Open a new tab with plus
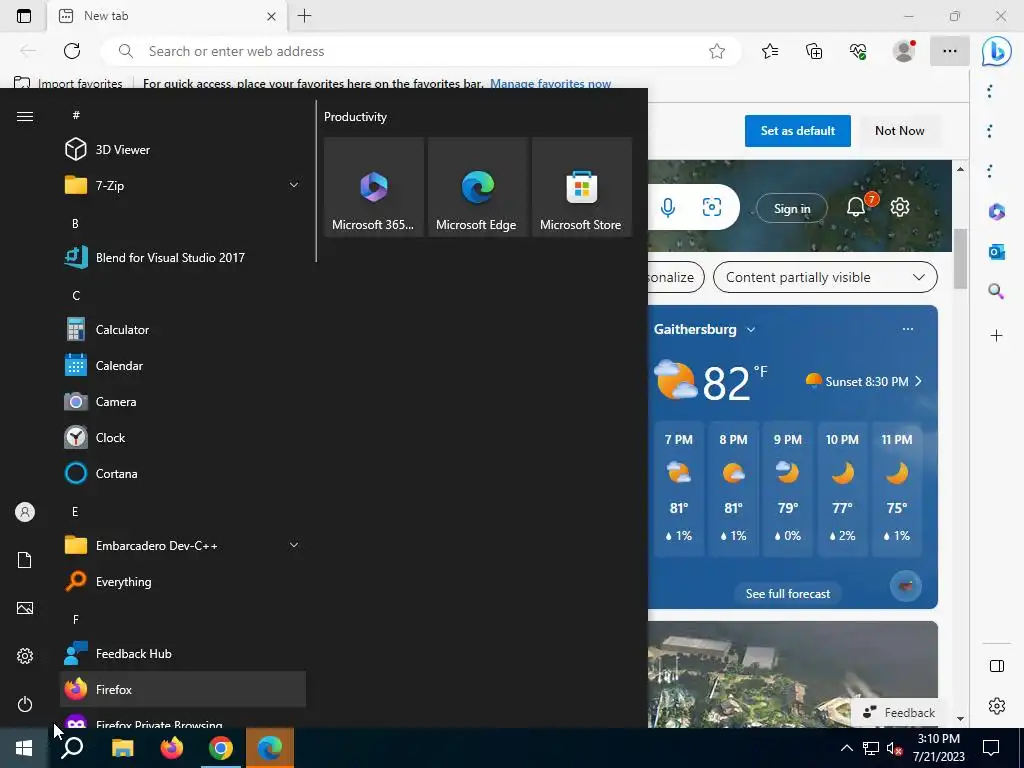 [304, 16]
